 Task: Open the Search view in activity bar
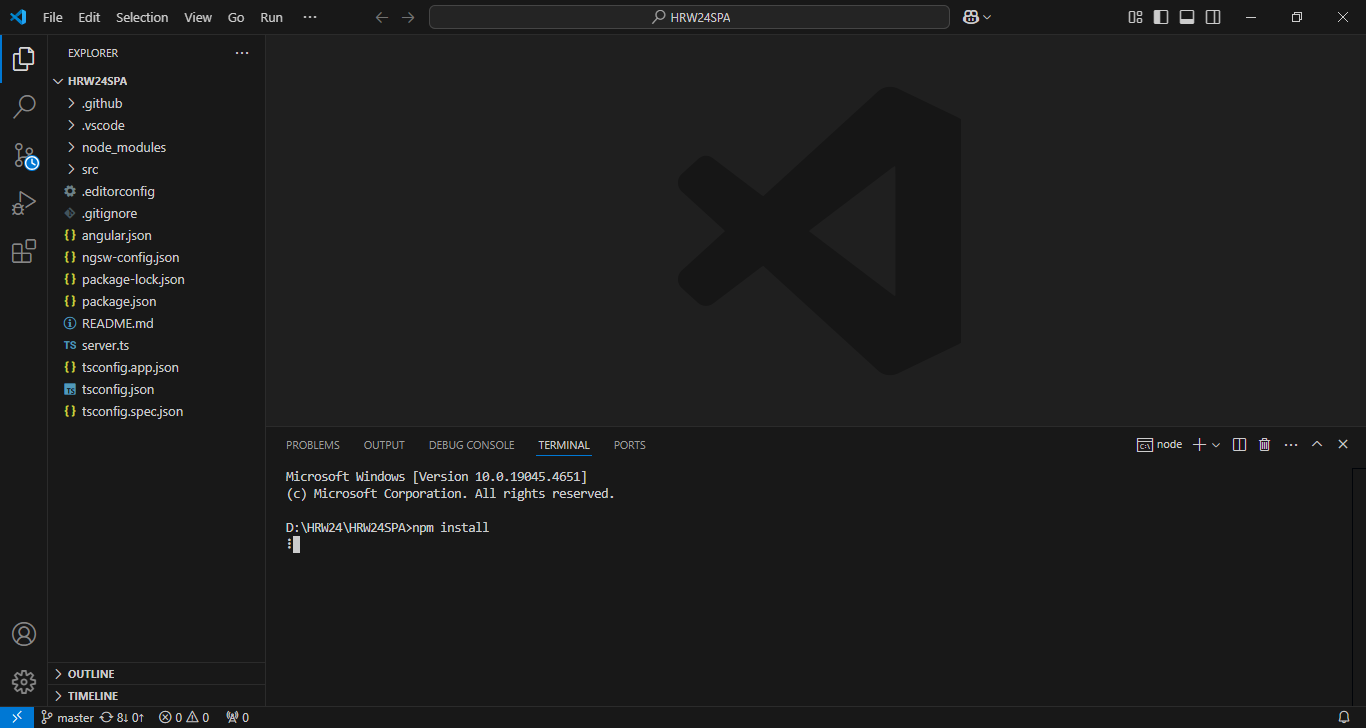[x=24, y=106]
